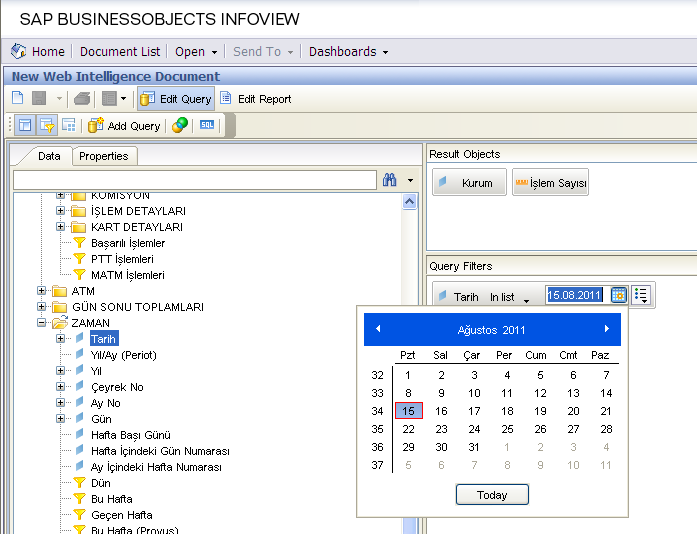Expand the GÜN SONU TOPLAMLARI folder
This screenshot has height=534, width=697.
coord(41,307)
